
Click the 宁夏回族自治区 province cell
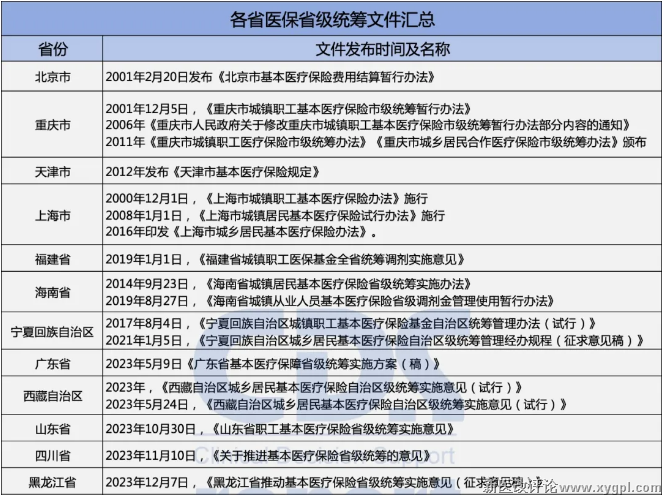click(x=52, y=332)
